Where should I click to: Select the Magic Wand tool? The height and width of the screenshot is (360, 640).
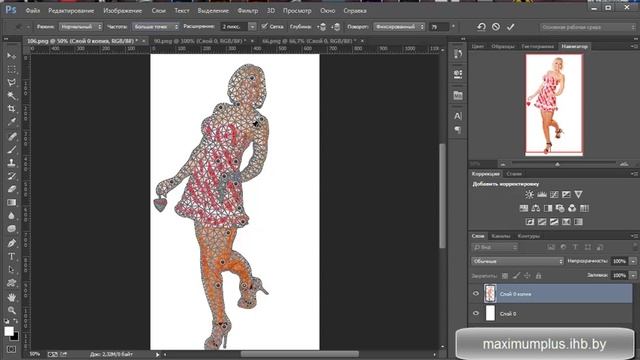11,96
